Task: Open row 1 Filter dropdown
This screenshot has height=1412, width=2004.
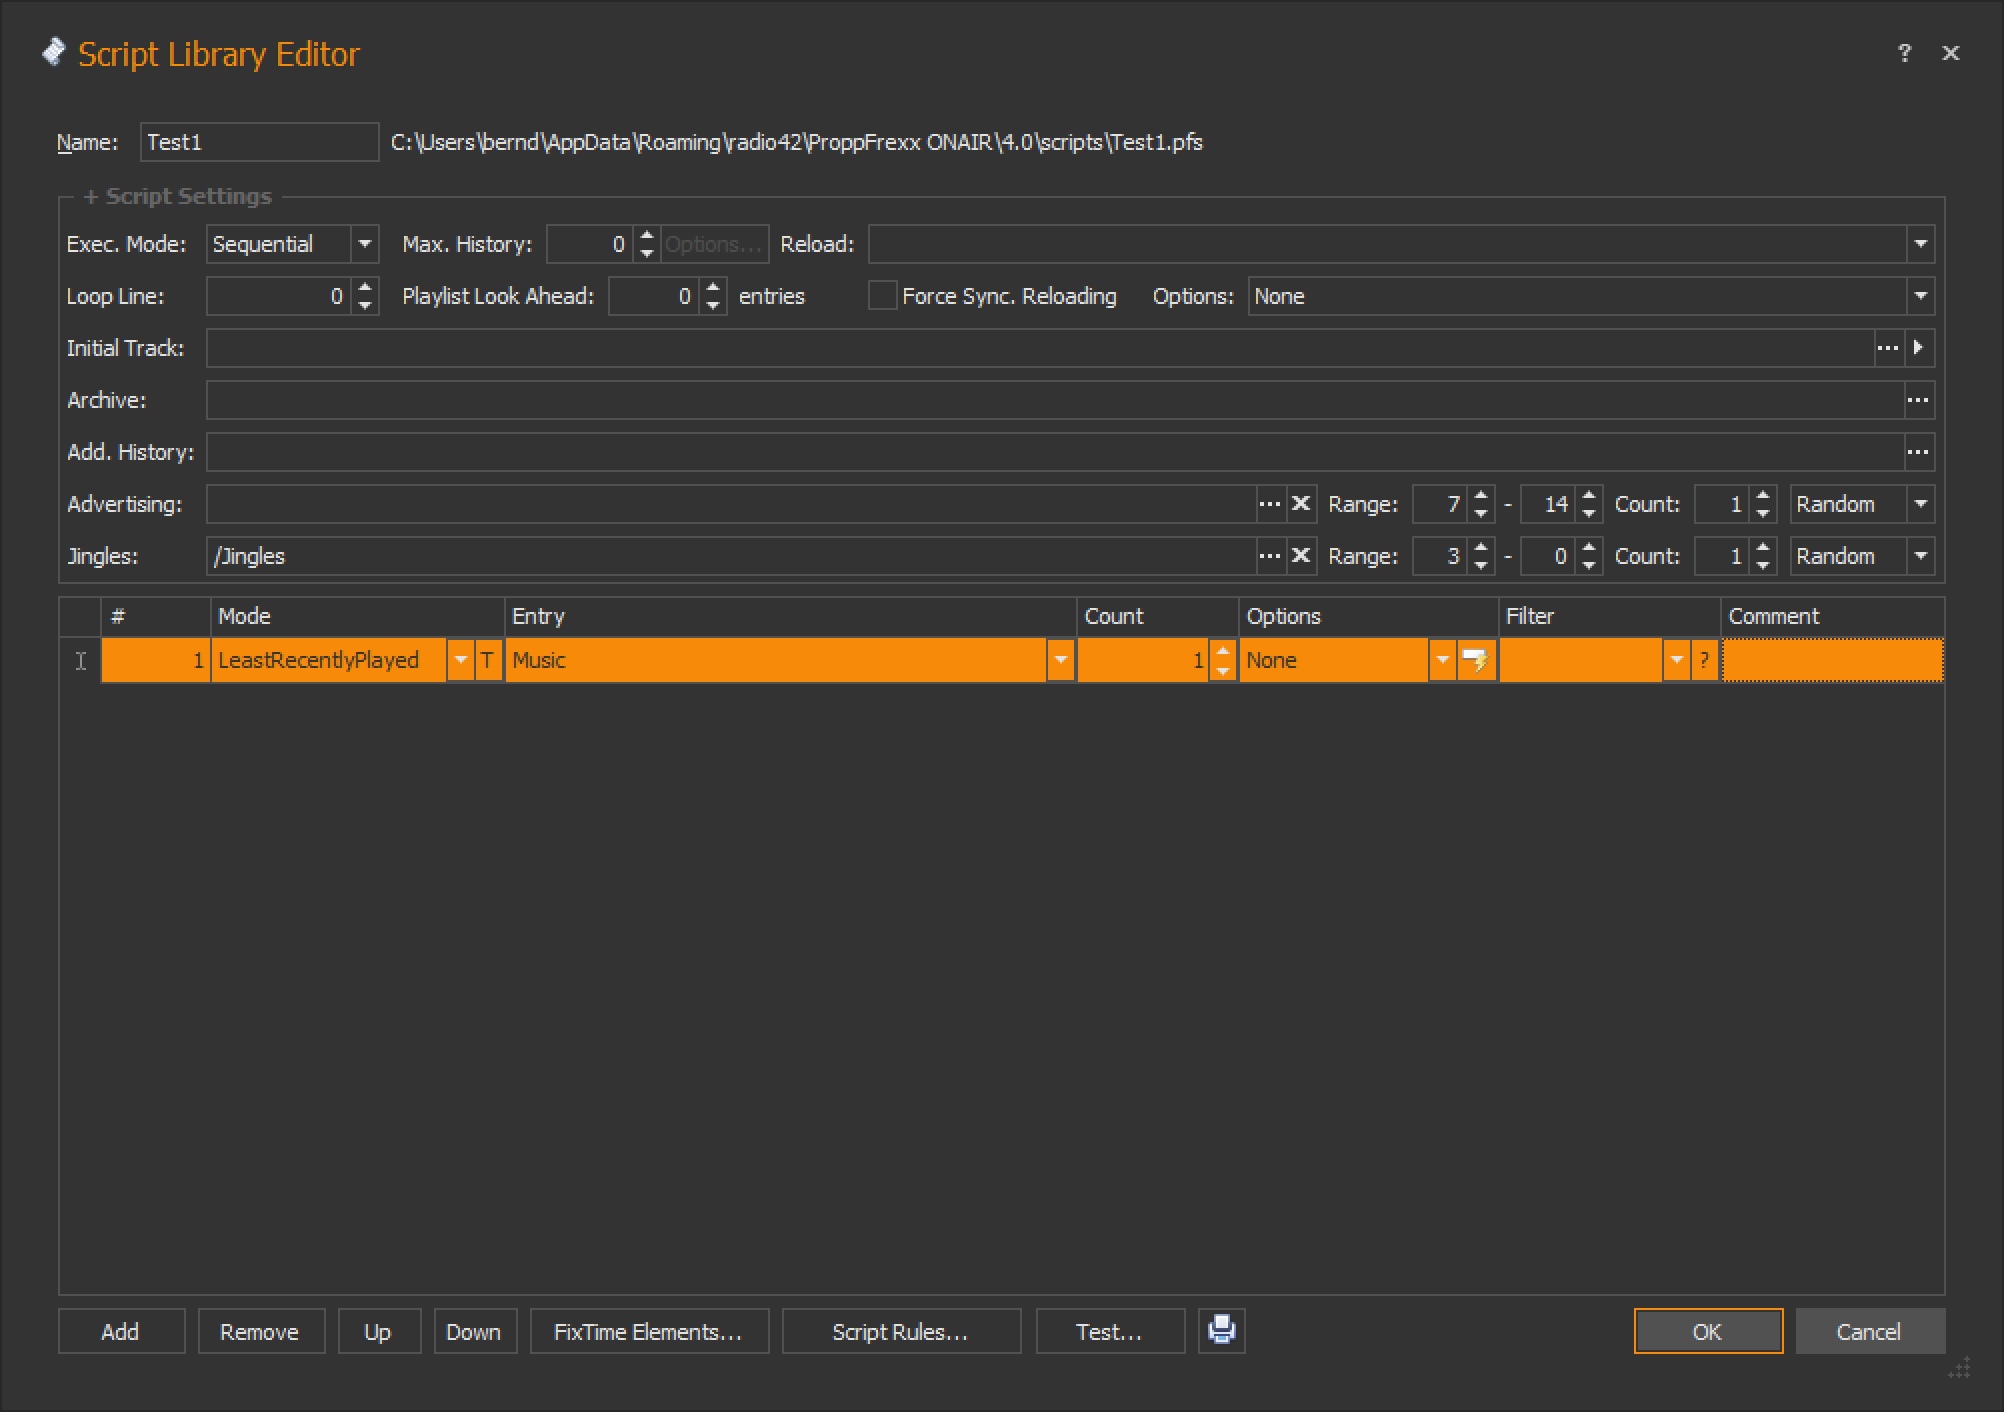Action: 1676,660
